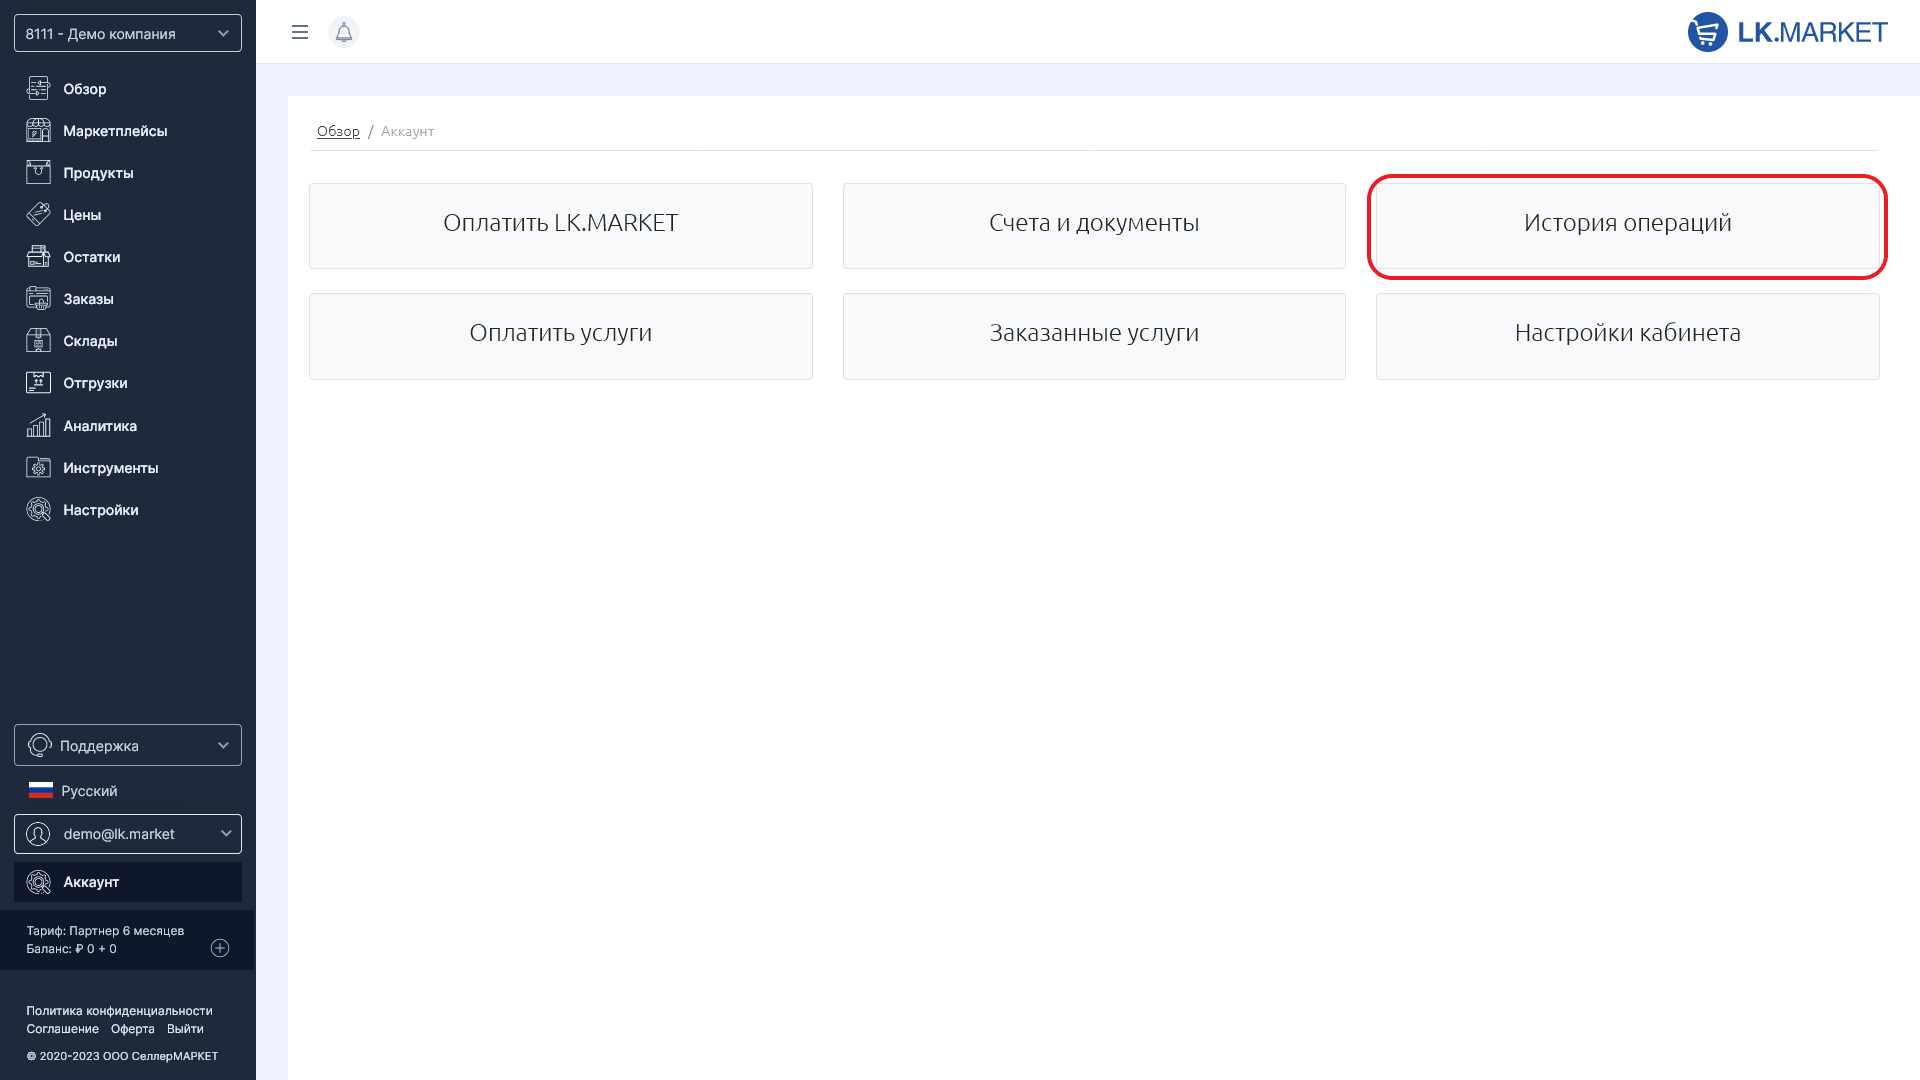Select Русский language option
The width and height of the screenshot is (1920, 1080).
click(88, 790)
